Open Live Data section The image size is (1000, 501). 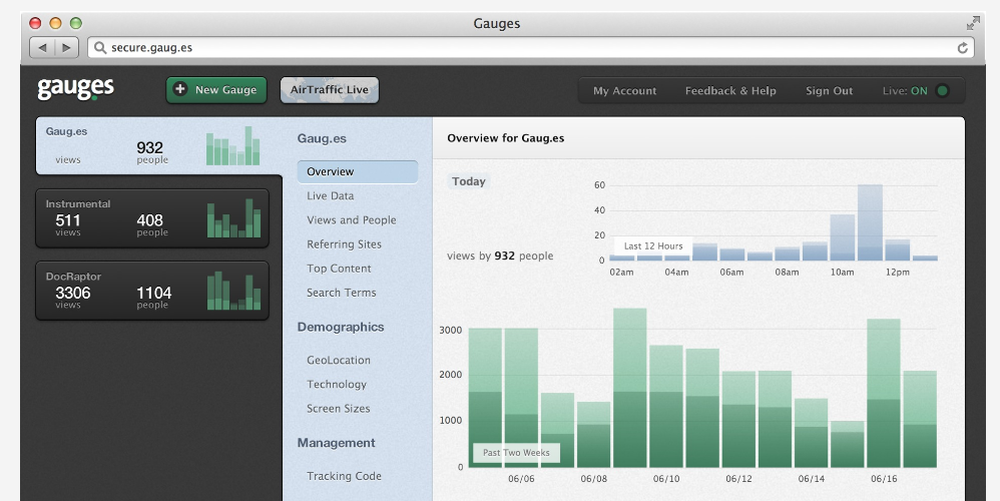pyautogui.click(x=330, y=196)
